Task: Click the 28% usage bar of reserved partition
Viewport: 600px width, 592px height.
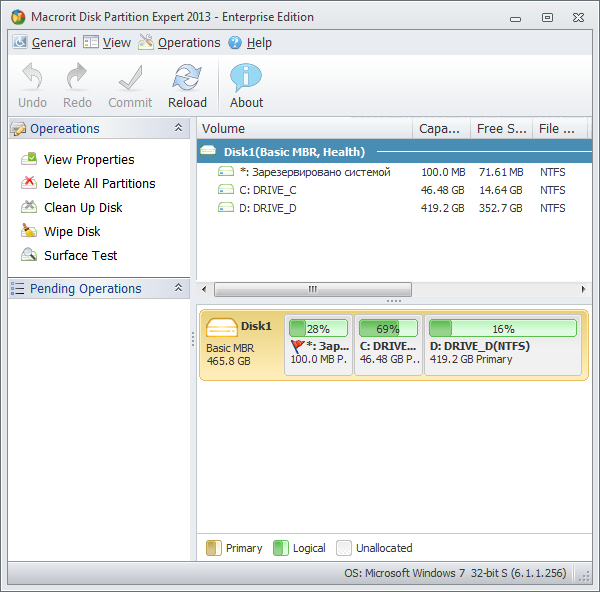Action: coord(318,328)
